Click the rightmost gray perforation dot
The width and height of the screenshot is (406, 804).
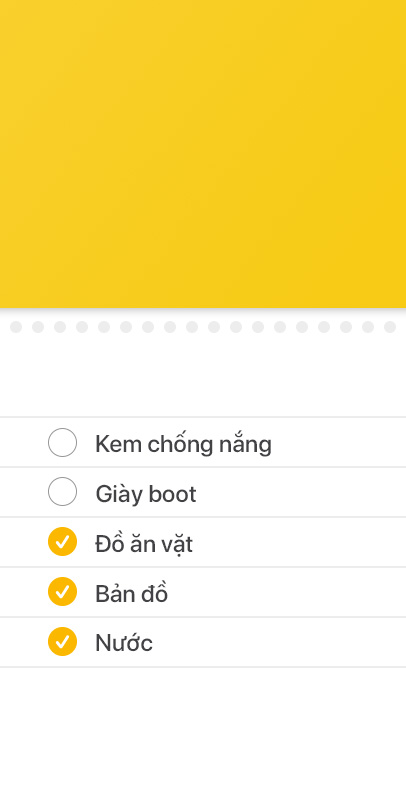pyautogui.click(x=390, y=327)
